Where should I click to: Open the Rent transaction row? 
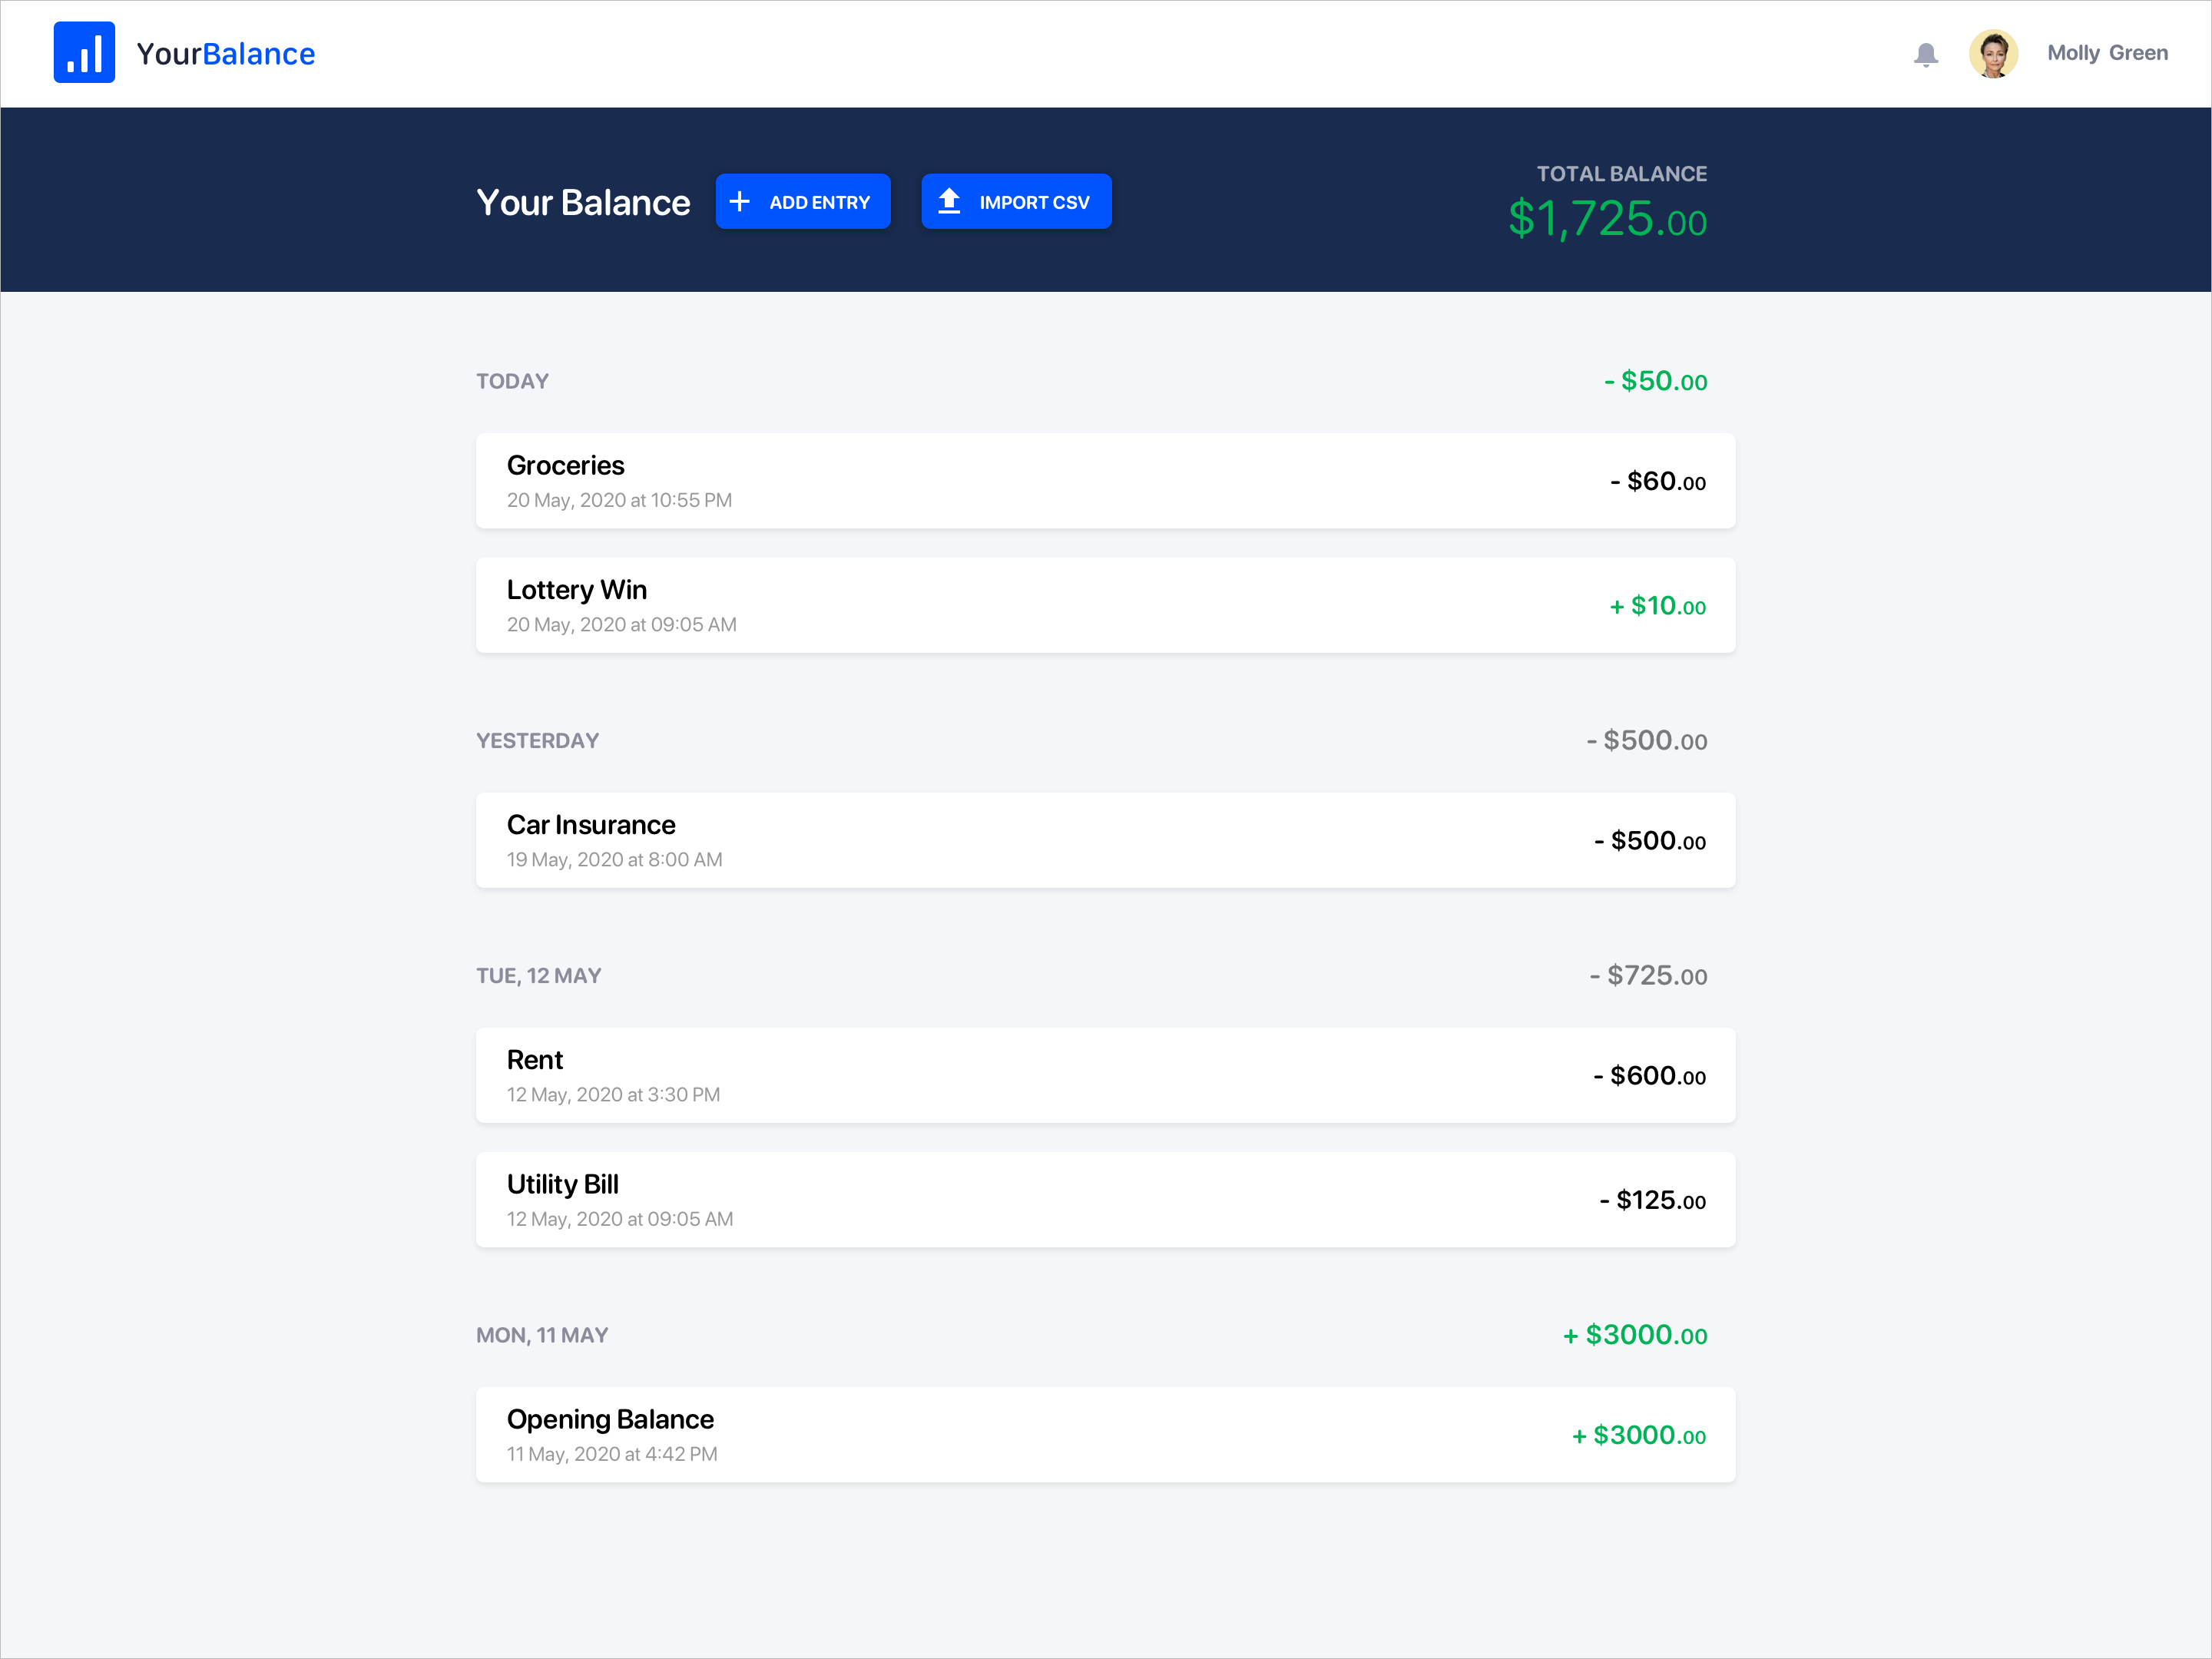click(x=1105, y=1075)
